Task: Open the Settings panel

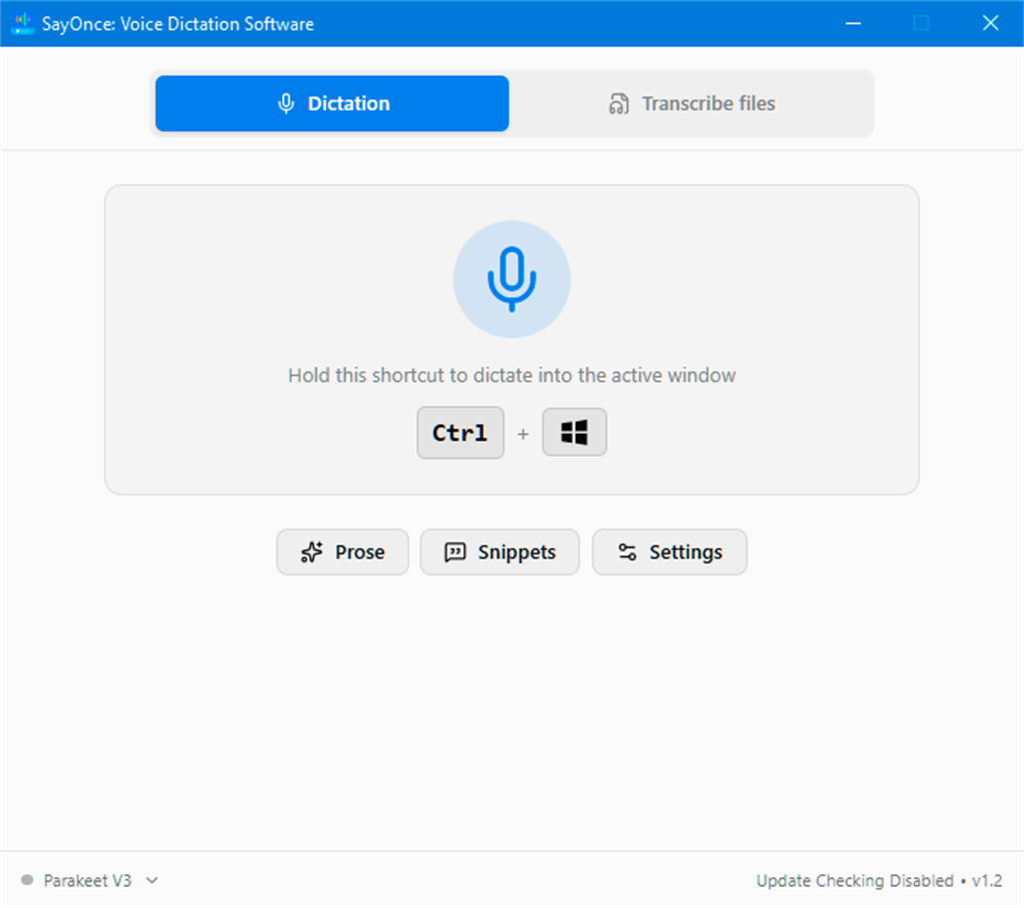Action: [669, 552]
